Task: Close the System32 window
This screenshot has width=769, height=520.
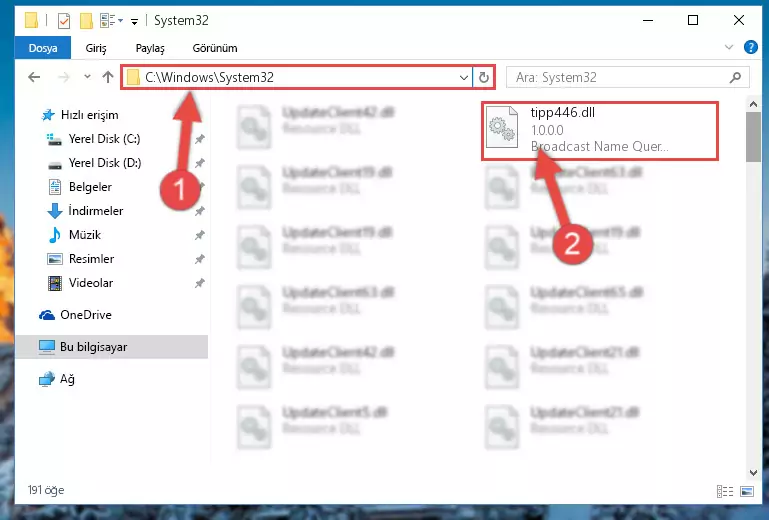Action: click(x=739, y=21)
